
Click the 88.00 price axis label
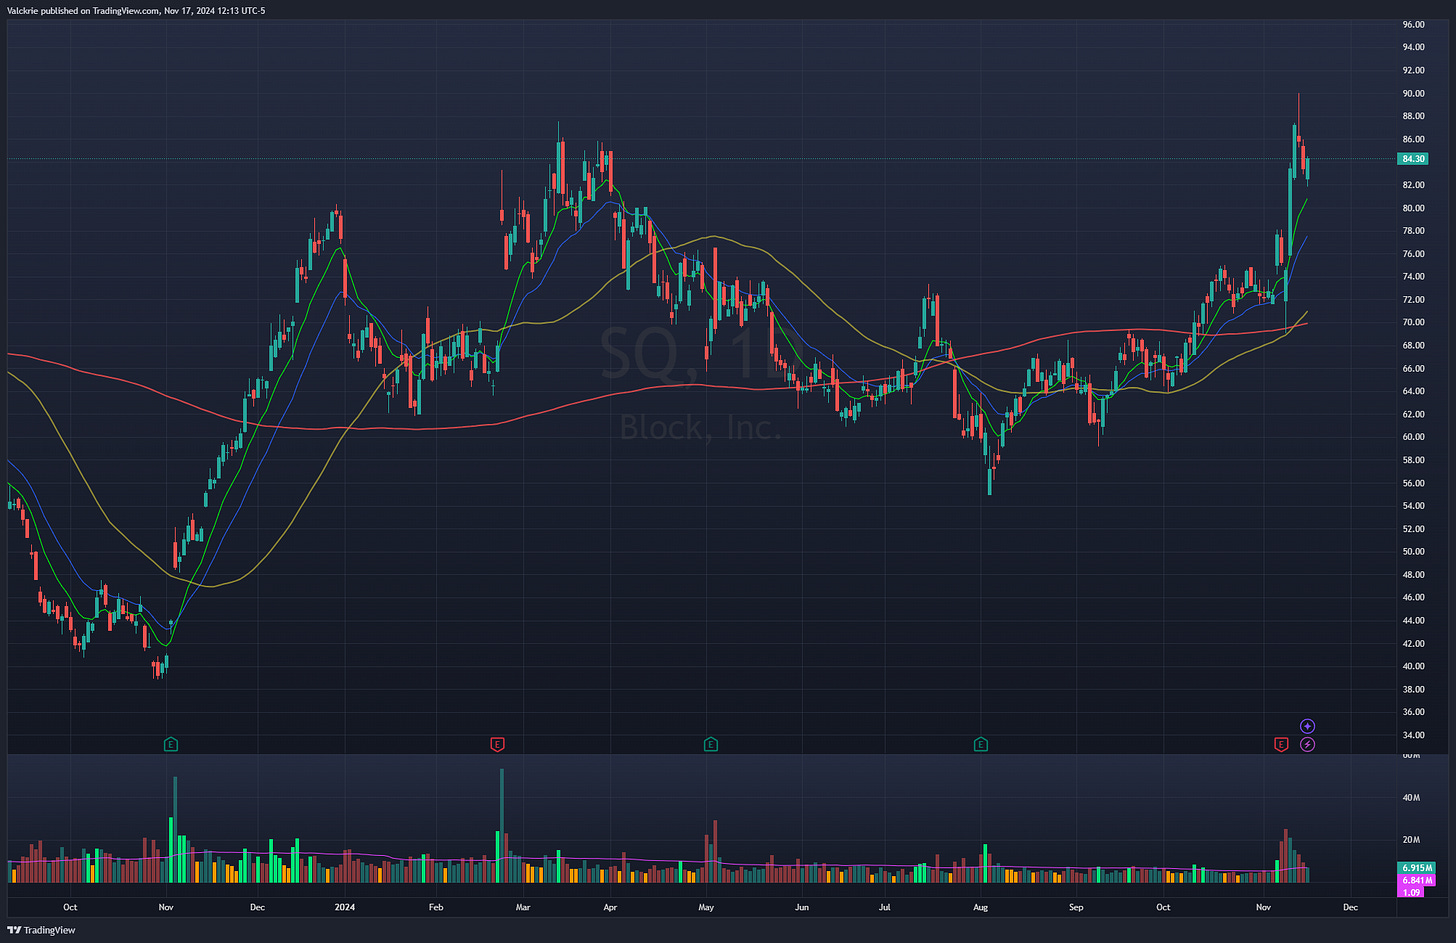(1413, 116)
